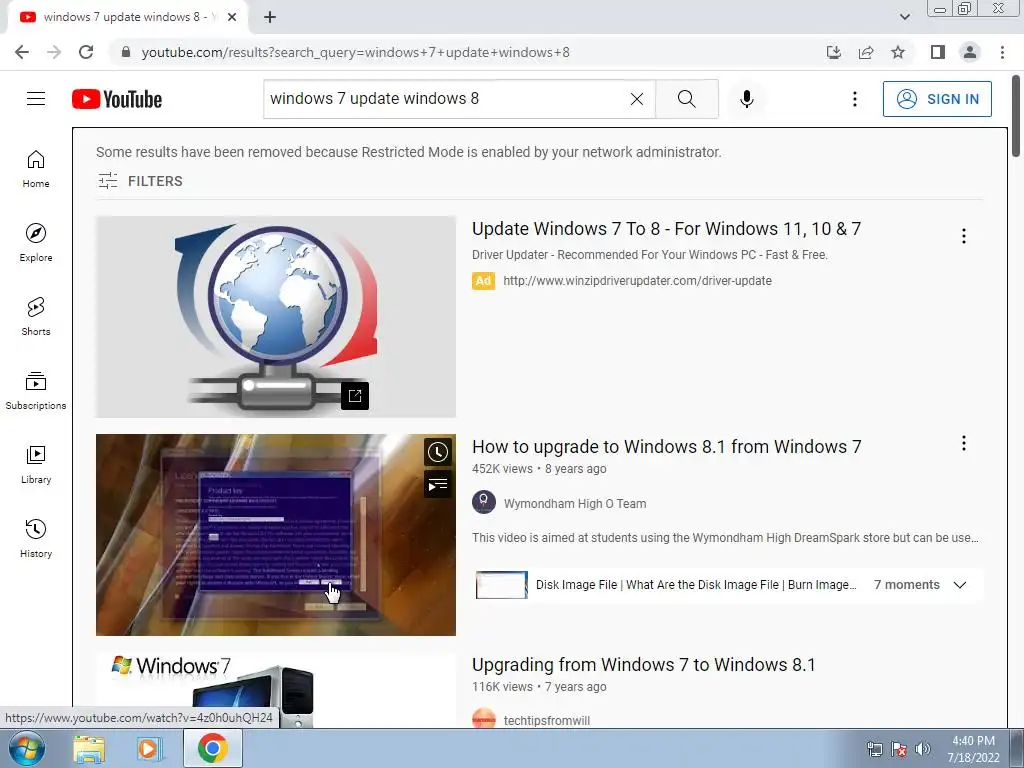
Task: Open Upgrading from Windows 7 to Windows 8.1
Action: tap(643, 665)
